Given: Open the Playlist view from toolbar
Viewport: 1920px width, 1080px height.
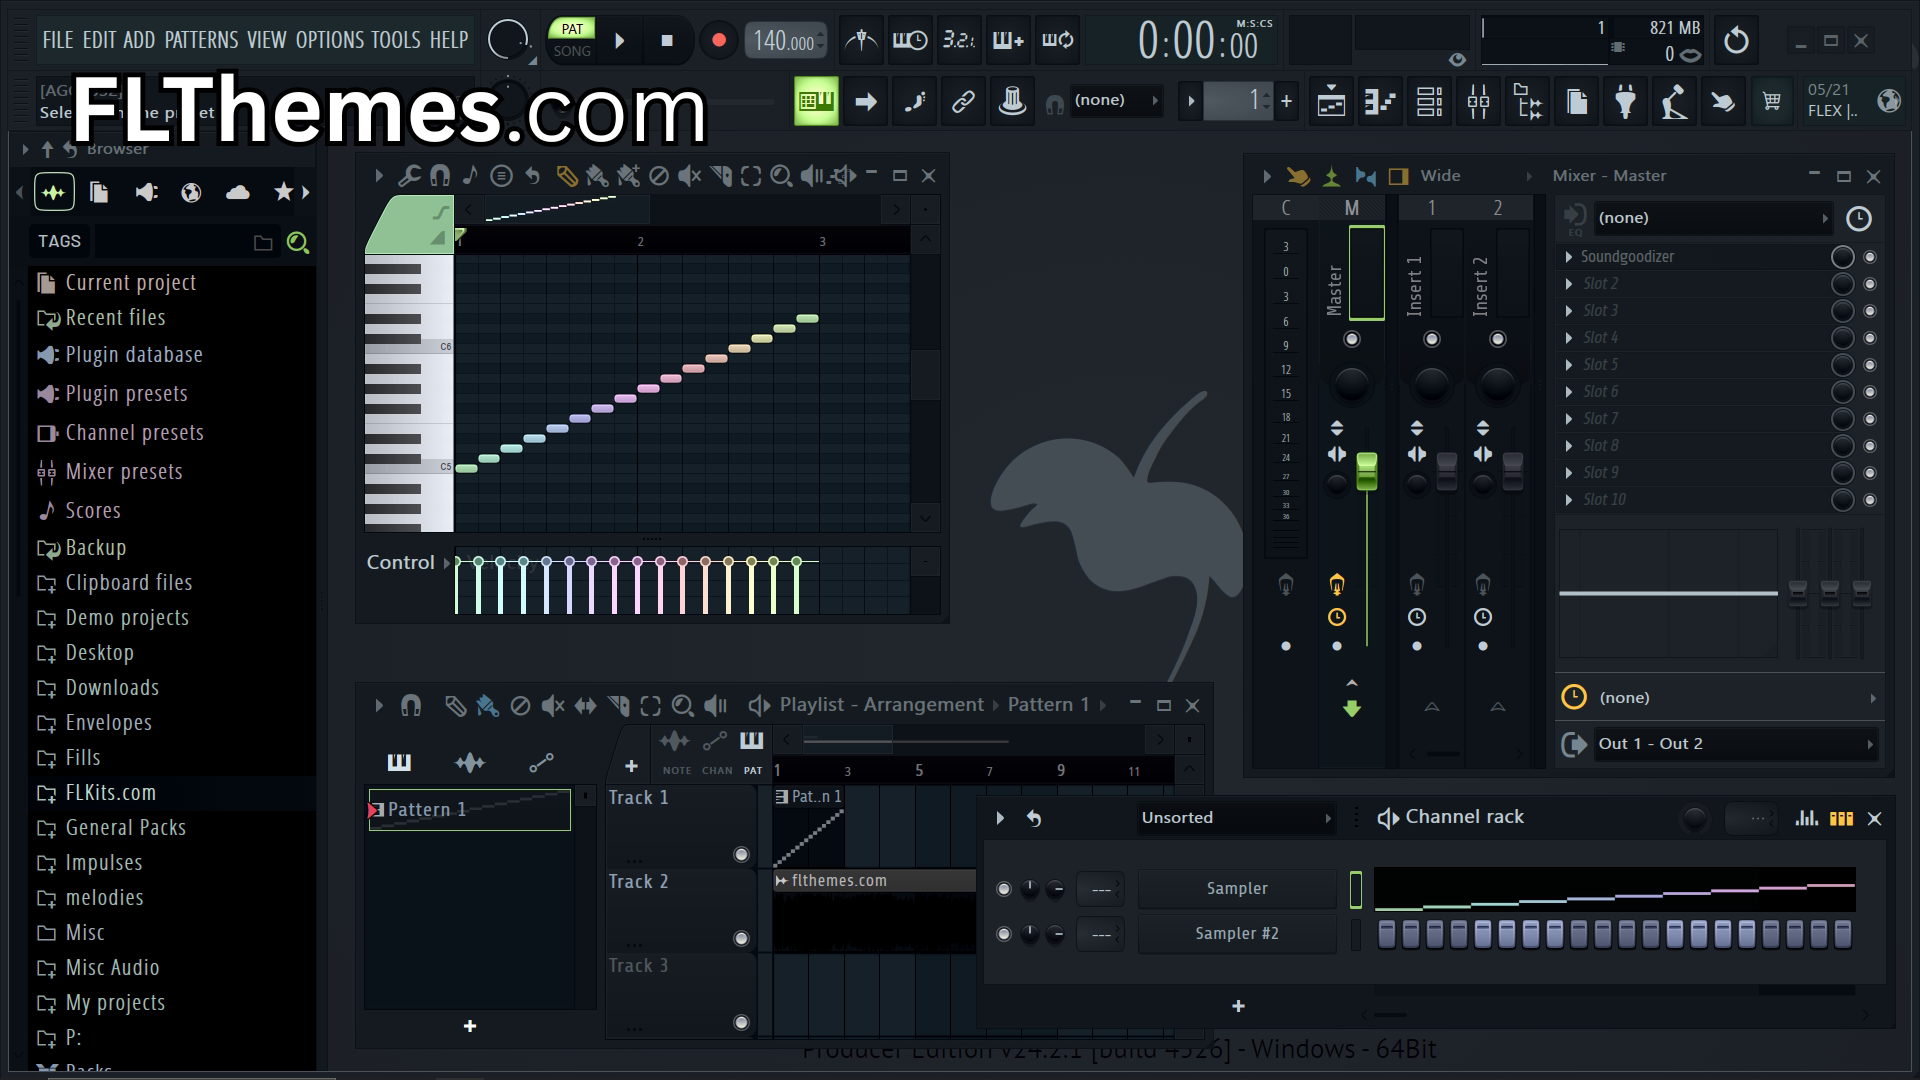Looking at the screenshot, I should pyautogui.click(x=1331, y=101).
